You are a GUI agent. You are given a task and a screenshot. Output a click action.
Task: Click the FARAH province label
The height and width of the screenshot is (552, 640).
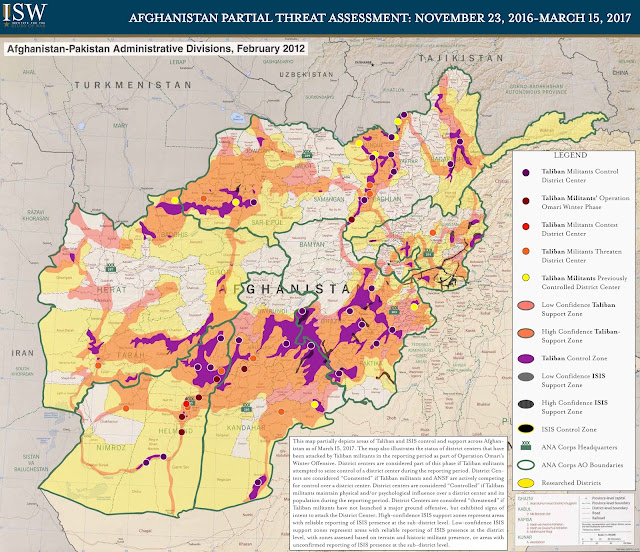coord(131,355)
